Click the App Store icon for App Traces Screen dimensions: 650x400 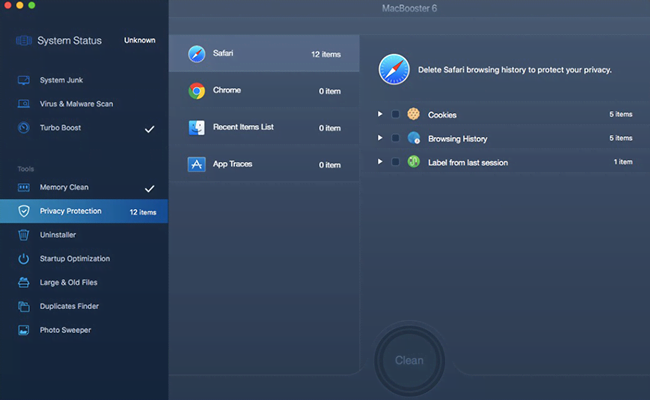(x=196, y=165)
